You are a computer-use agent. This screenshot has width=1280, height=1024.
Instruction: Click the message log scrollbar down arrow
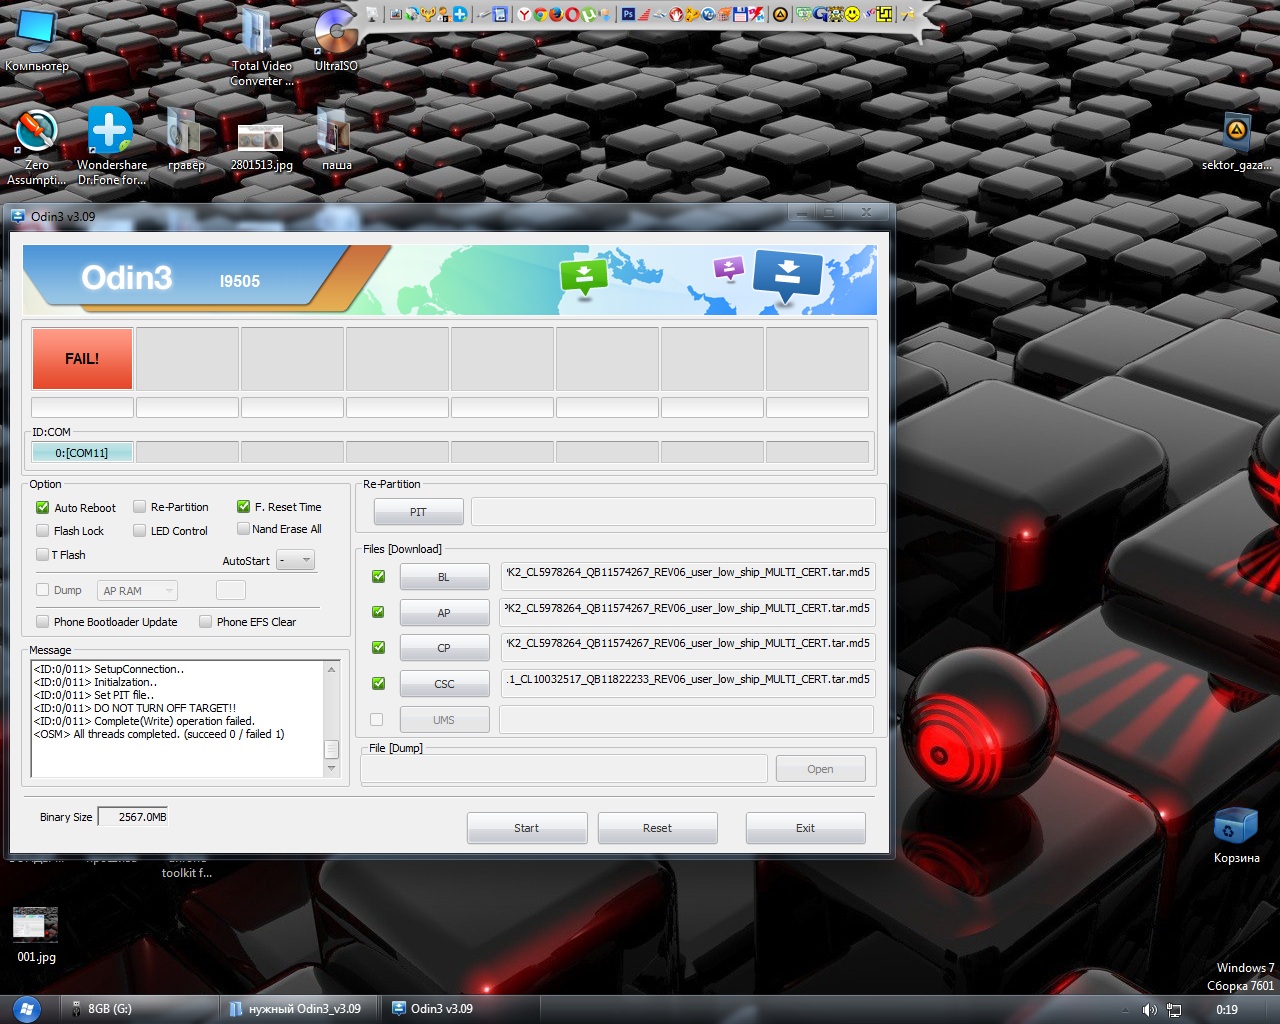(x=332, y=768)
